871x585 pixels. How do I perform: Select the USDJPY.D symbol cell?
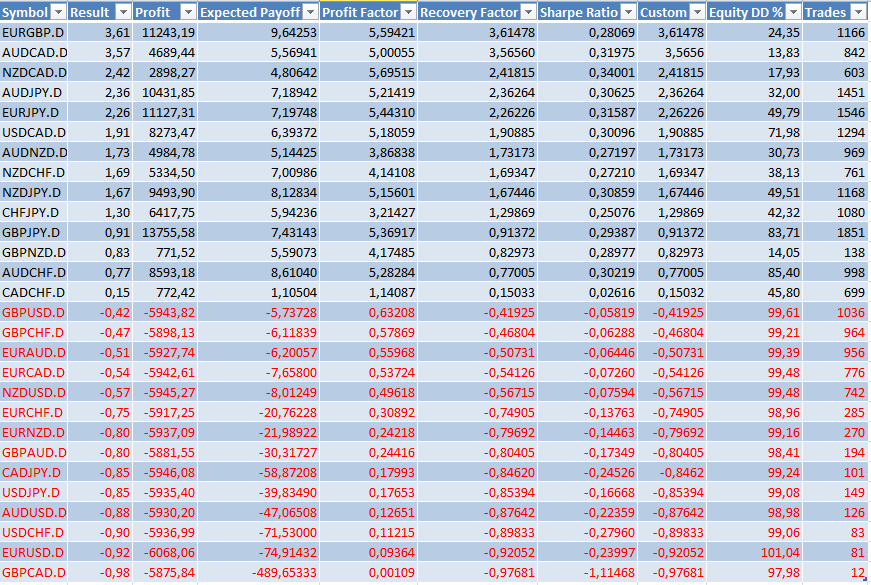point(33,493)
